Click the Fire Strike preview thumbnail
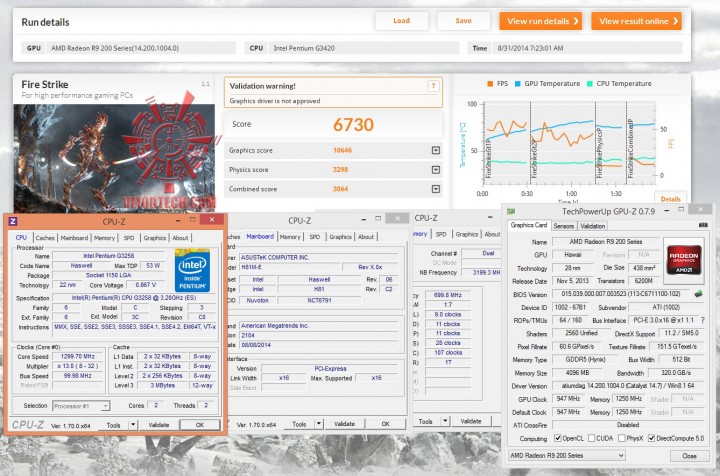The width and height of the screenshot is (720, 476). click(x=114, y=158)
